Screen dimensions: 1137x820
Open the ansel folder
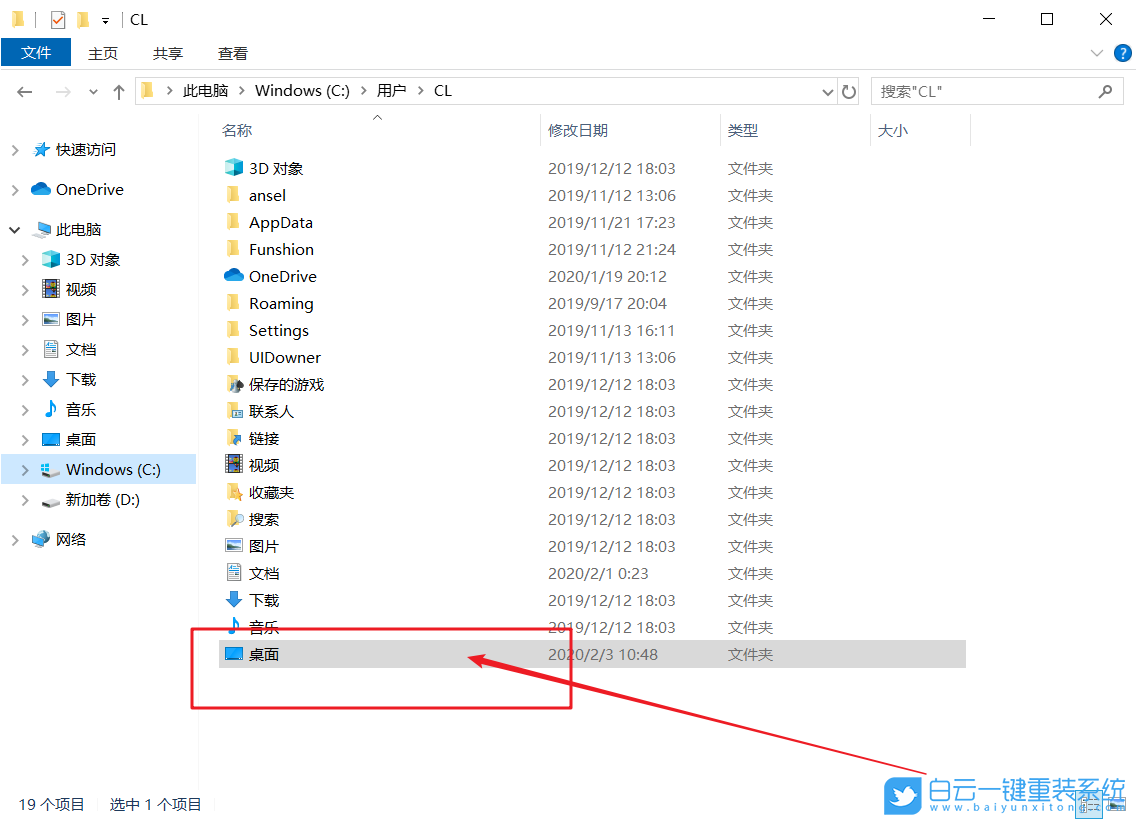[x=266, y=194]
